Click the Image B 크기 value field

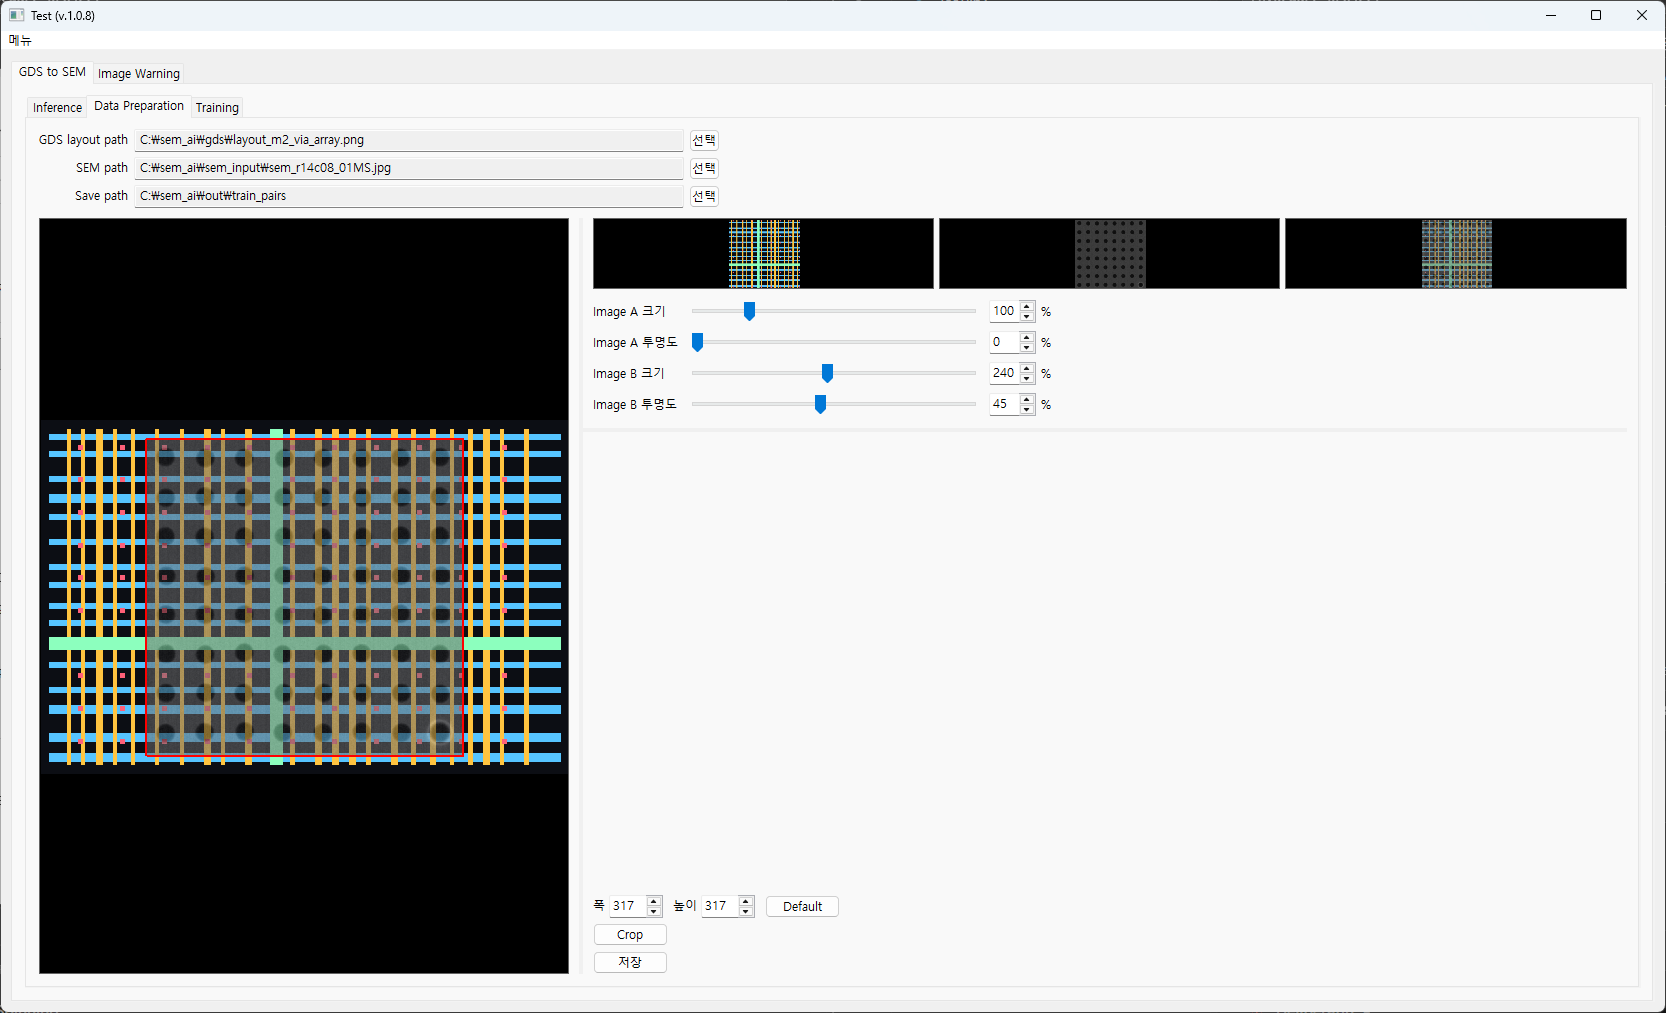pyautogui.click(x=1004, y=373)
